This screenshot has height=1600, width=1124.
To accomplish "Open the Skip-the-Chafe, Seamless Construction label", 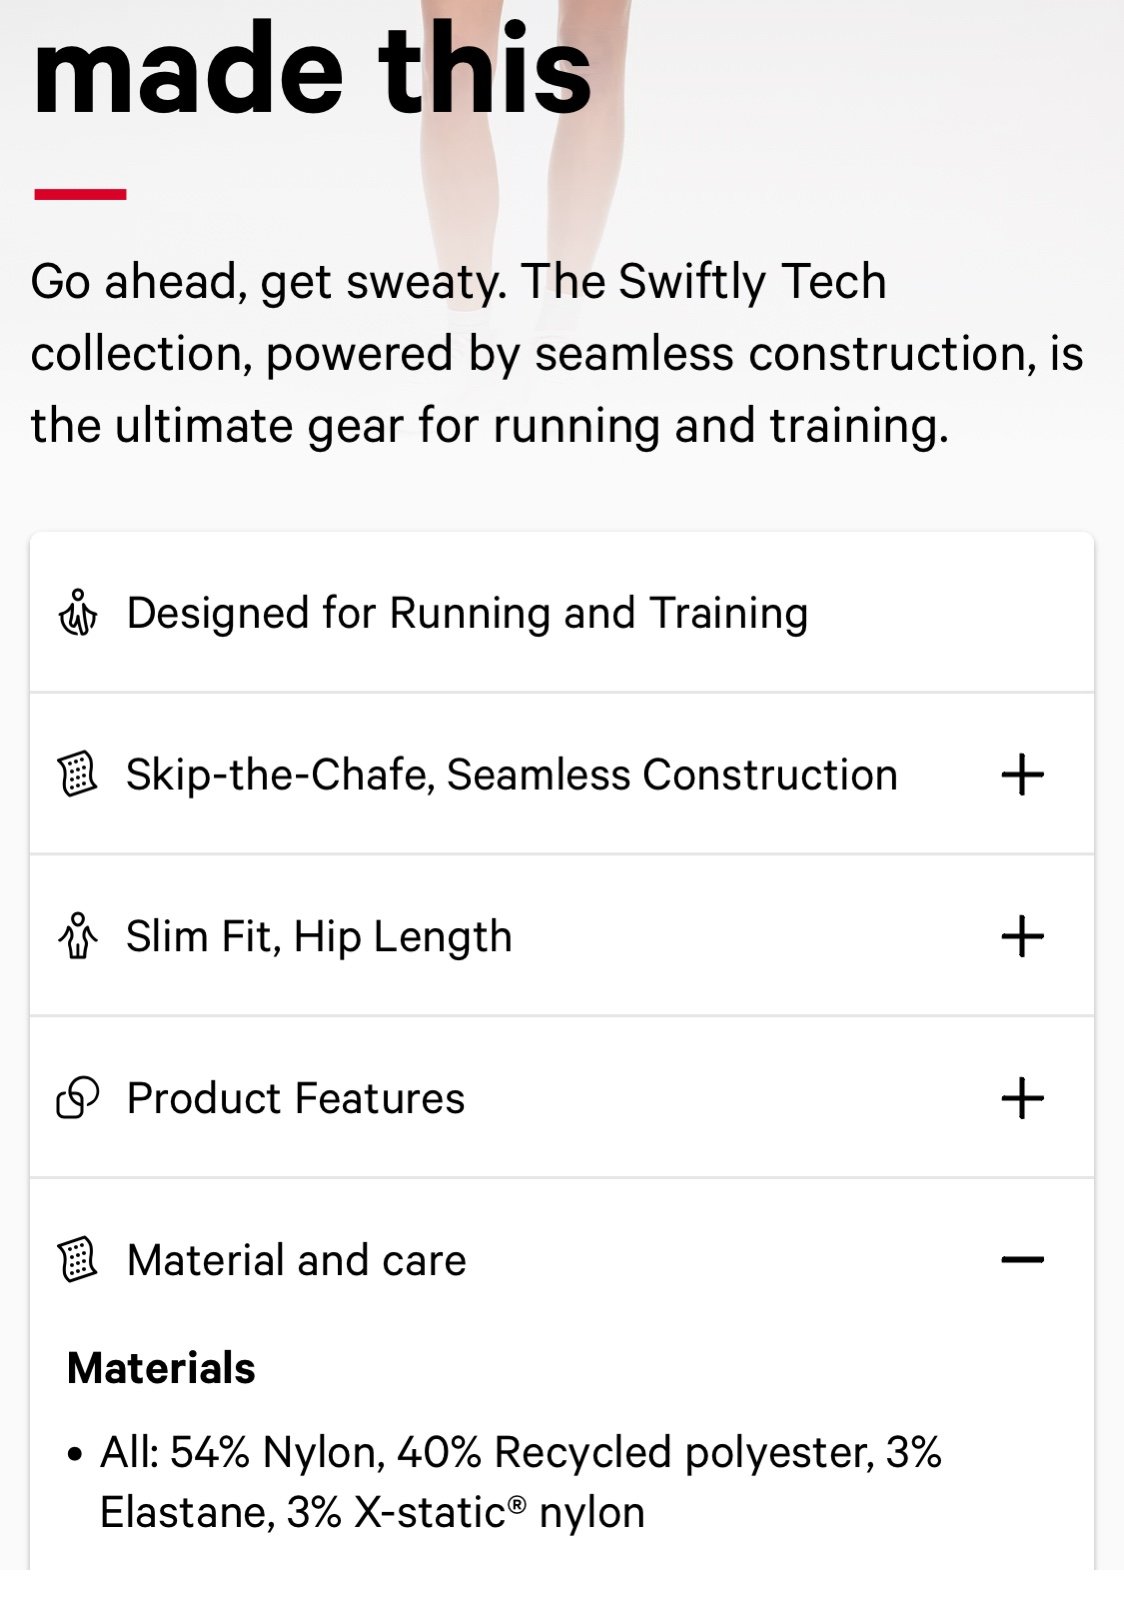I will tap(512, 775).
